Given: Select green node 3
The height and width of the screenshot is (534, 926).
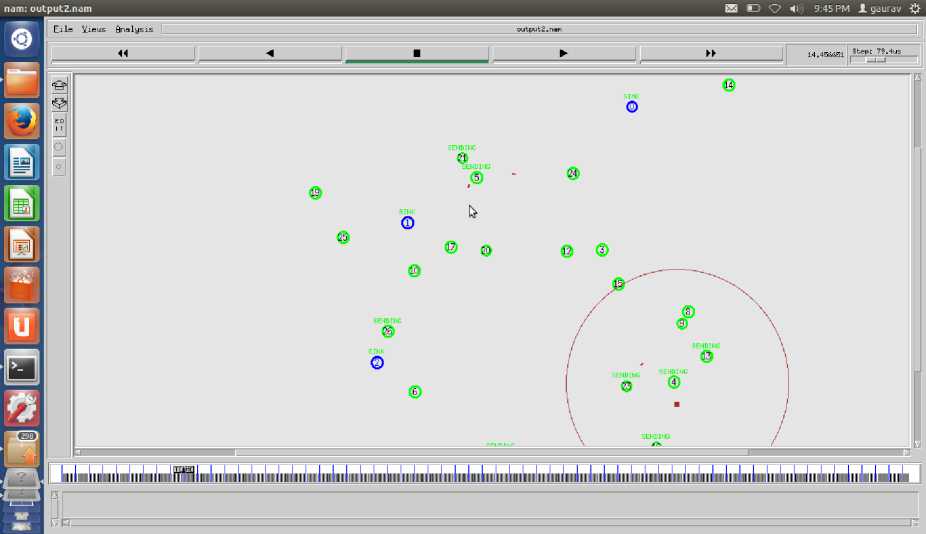Looking at the screenshot, I should [602, 250].
